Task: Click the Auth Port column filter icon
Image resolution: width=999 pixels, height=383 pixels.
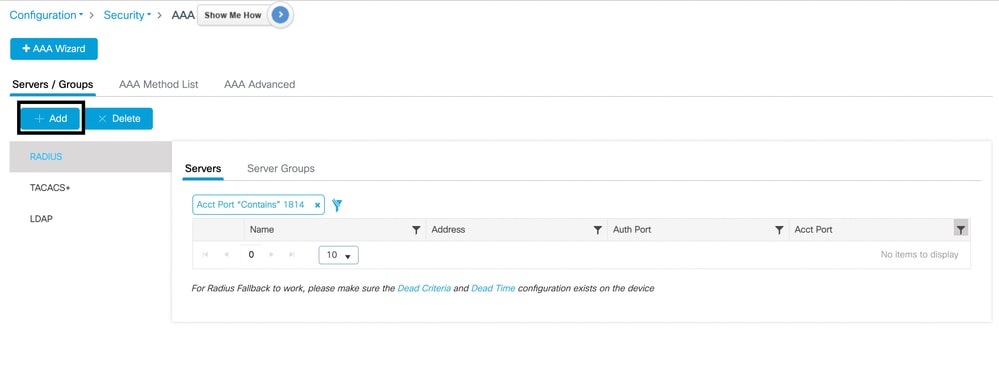Action: pos(779,230)
